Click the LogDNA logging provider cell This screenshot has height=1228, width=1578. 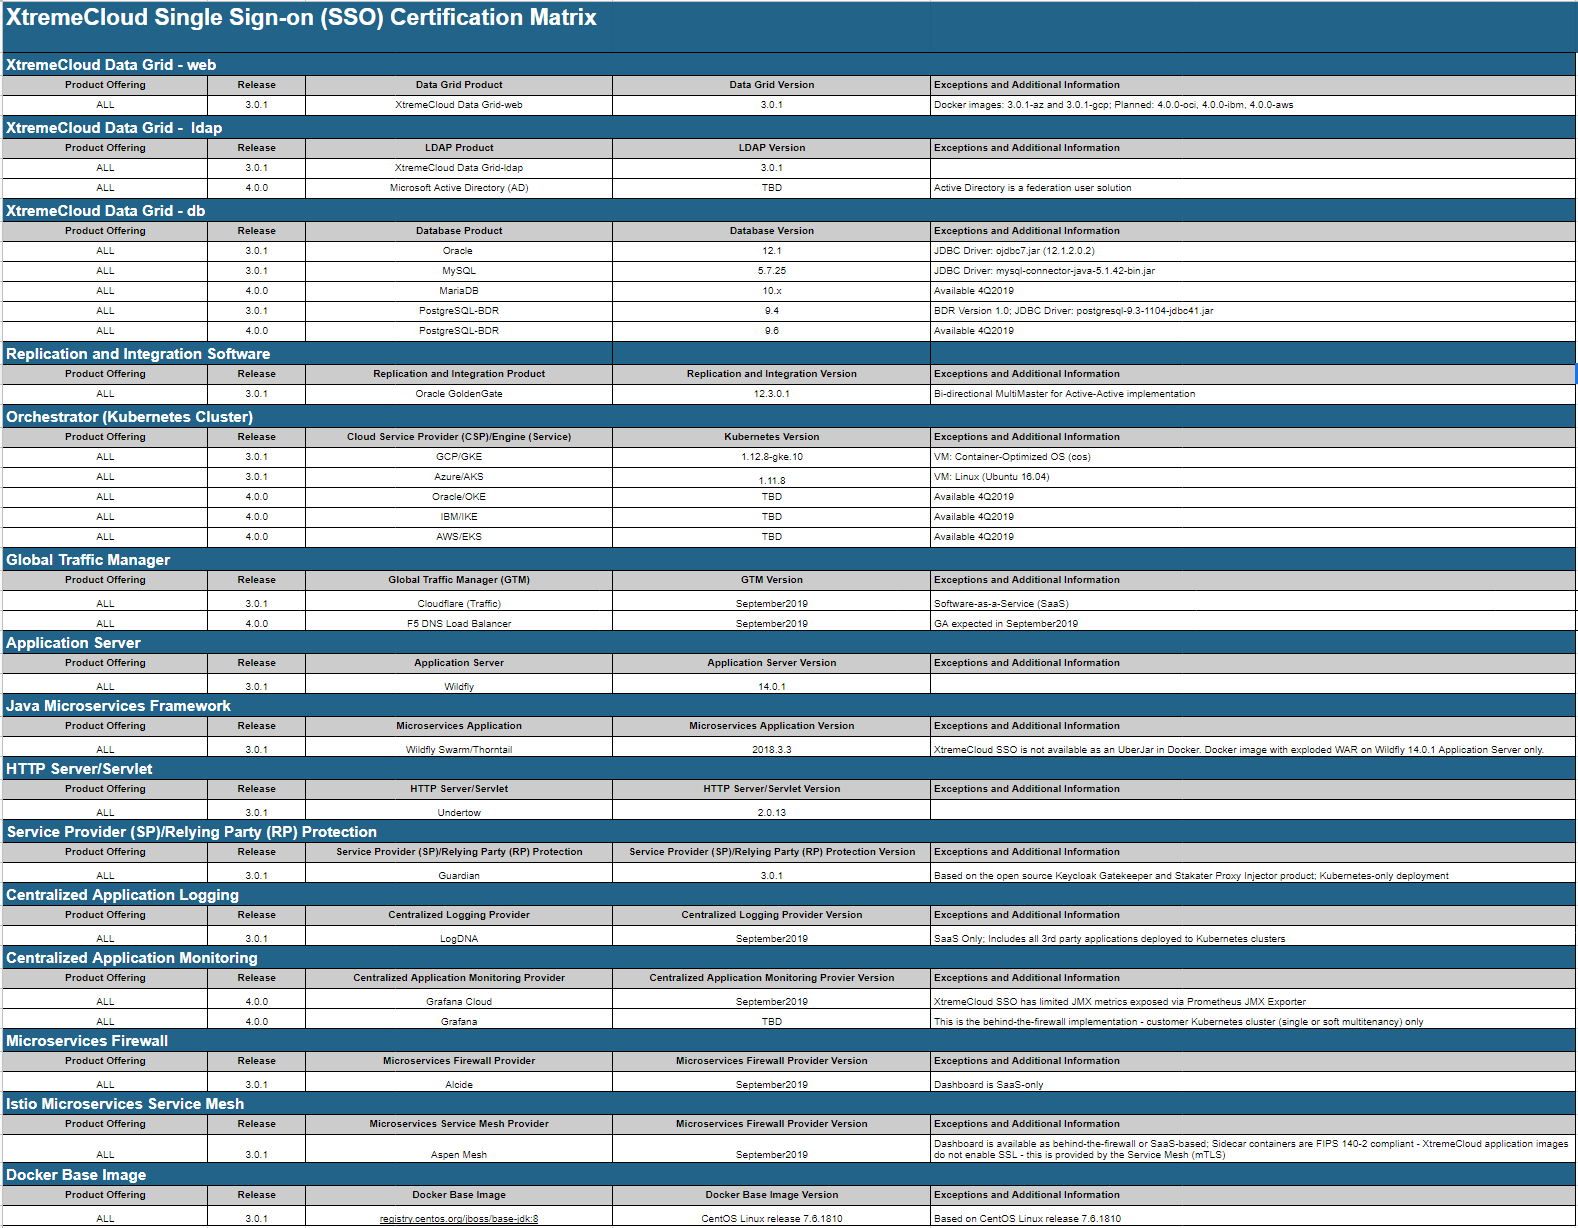[x=459, y=939]
